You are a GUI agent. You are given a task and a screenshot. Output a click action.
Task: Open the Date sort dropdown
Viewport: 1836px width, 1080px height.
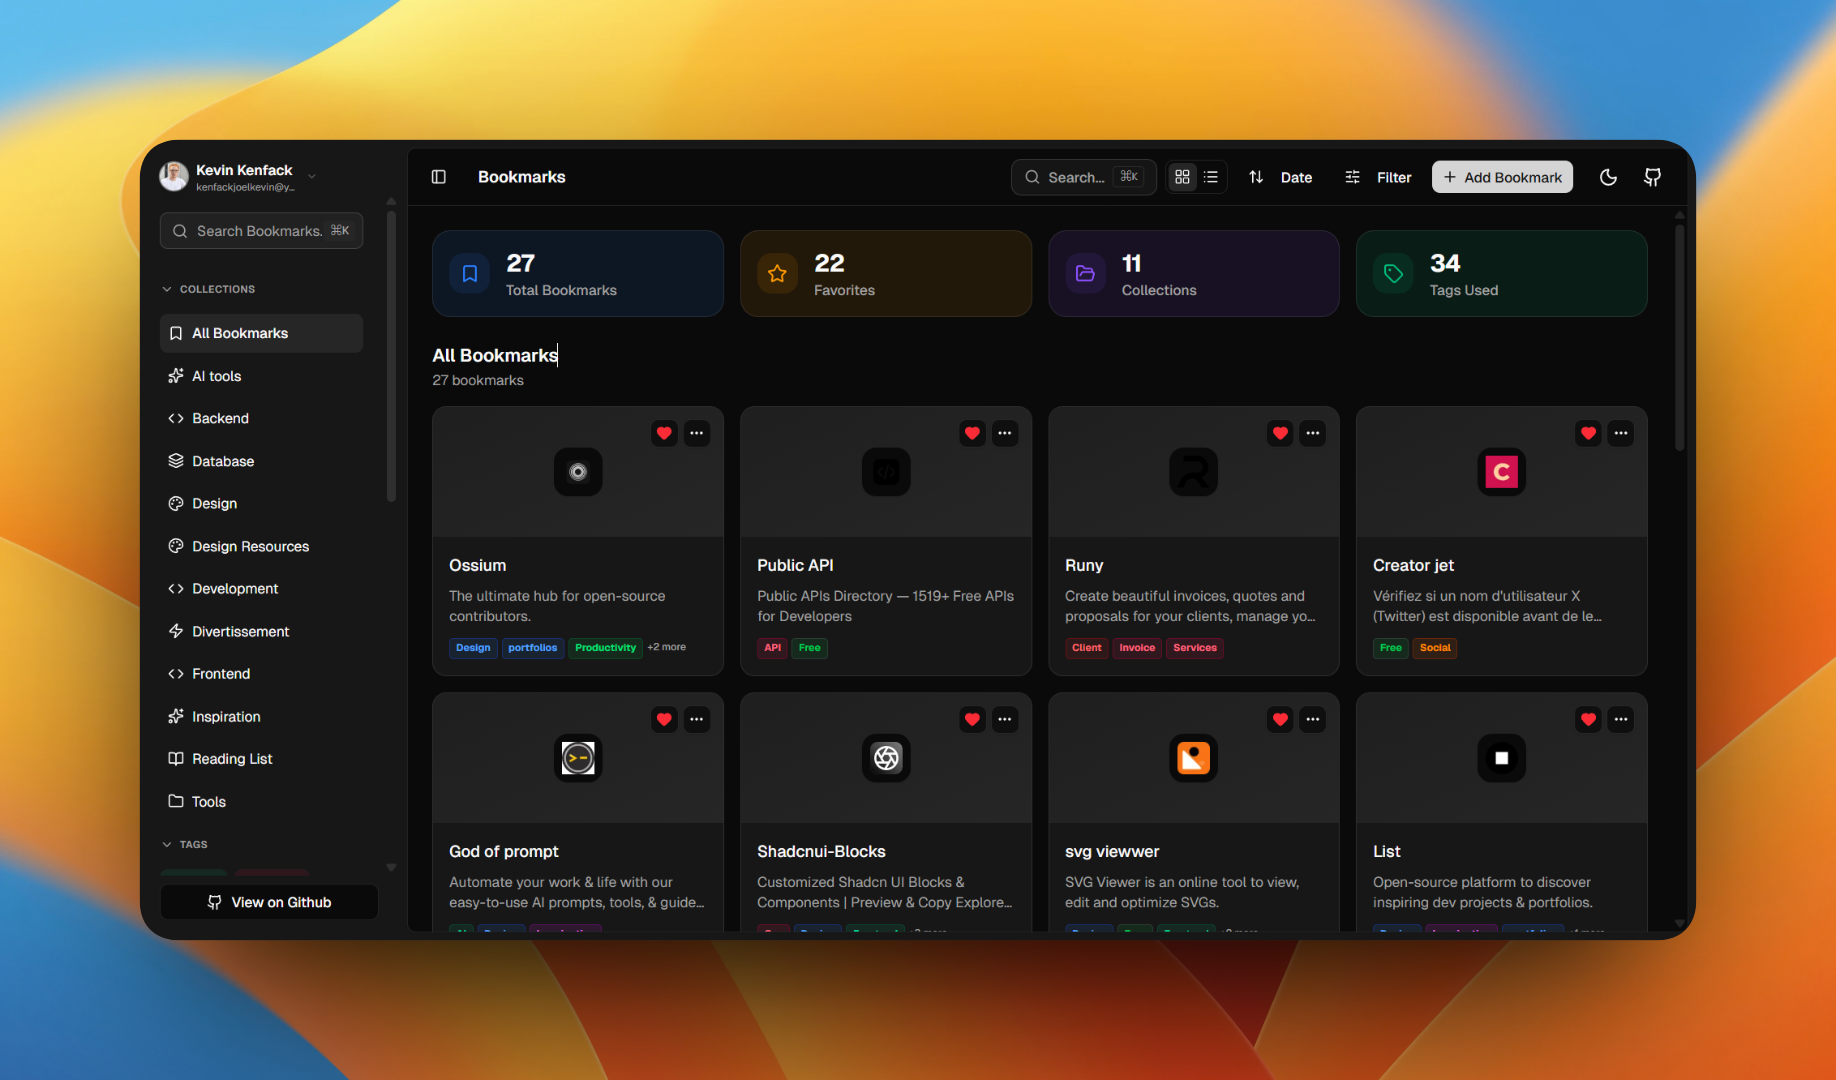point(1281,177)
